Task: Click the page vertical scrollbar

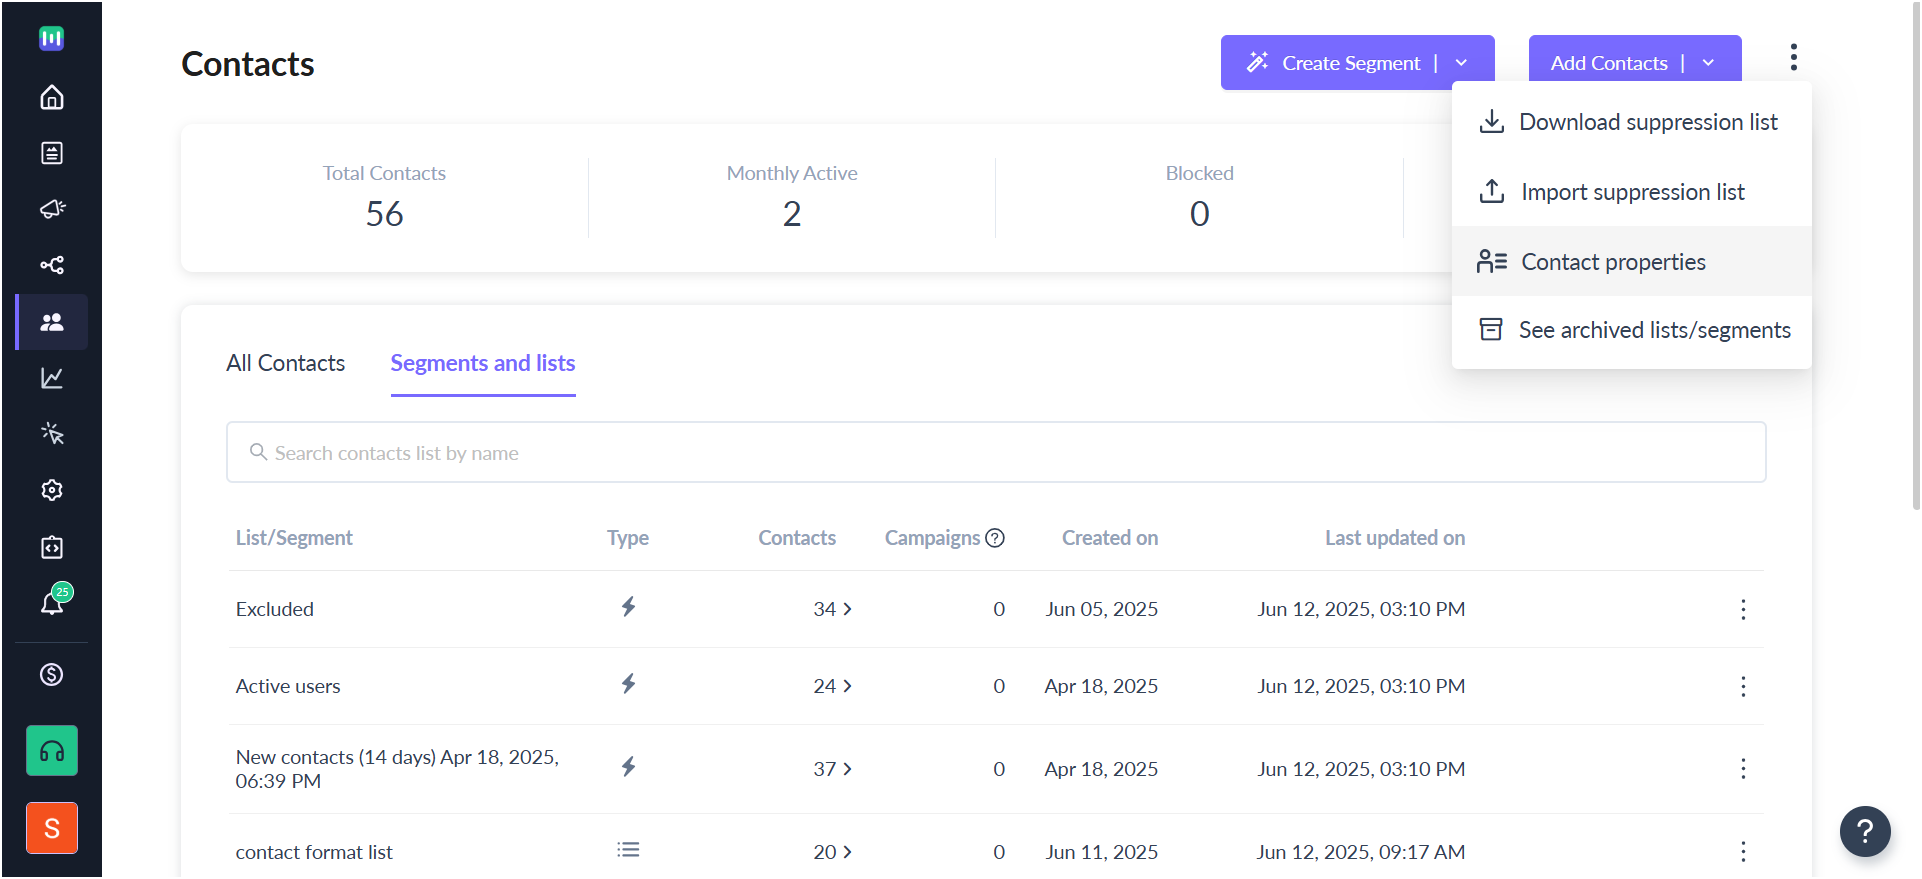Action: (x=1915, y=255)
